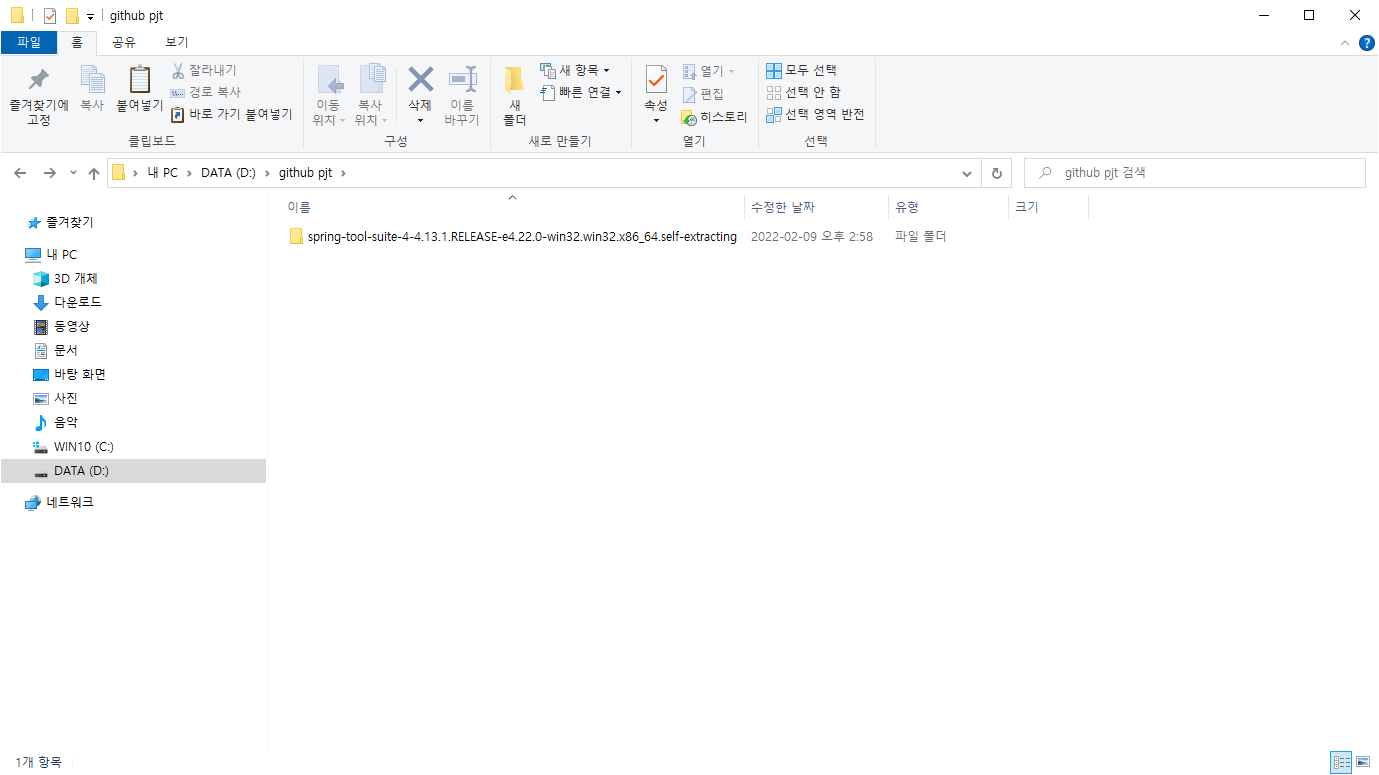The width and height of the screenshot is (1379, 775).
Task: Open WIN10 (C:) drive in navigation pane
Action: [83, 446]
